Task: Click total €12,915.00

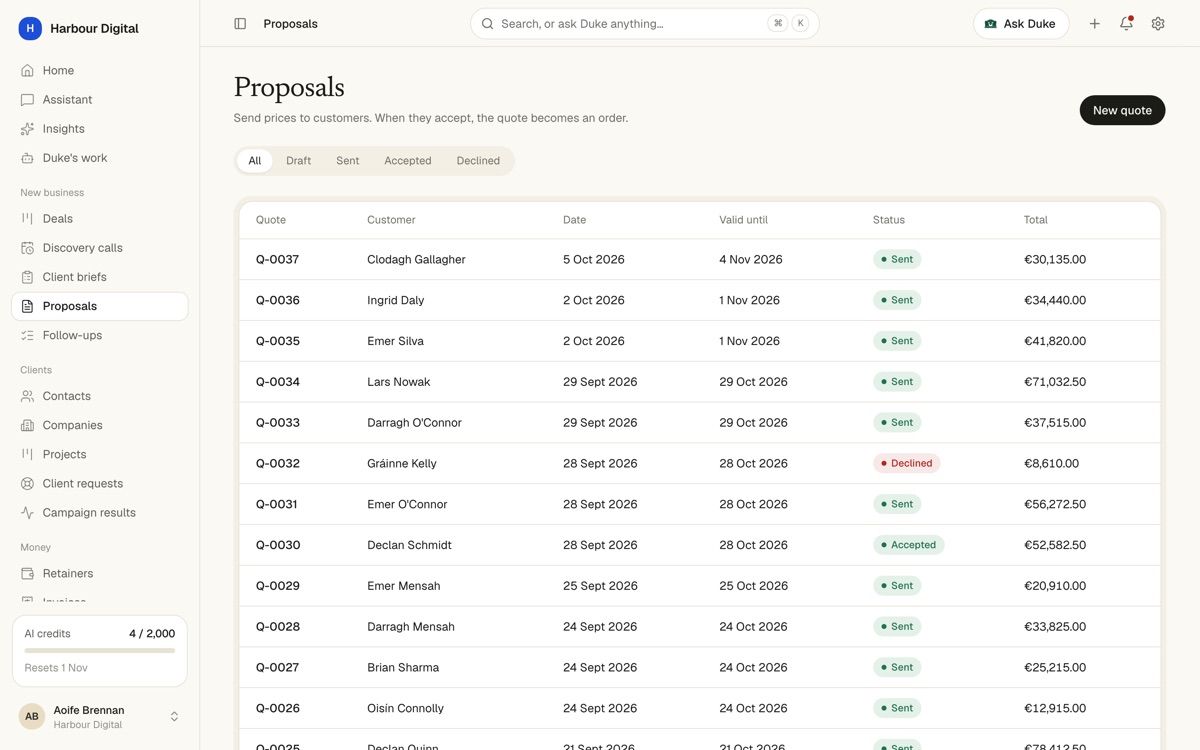Action: 1055,708
